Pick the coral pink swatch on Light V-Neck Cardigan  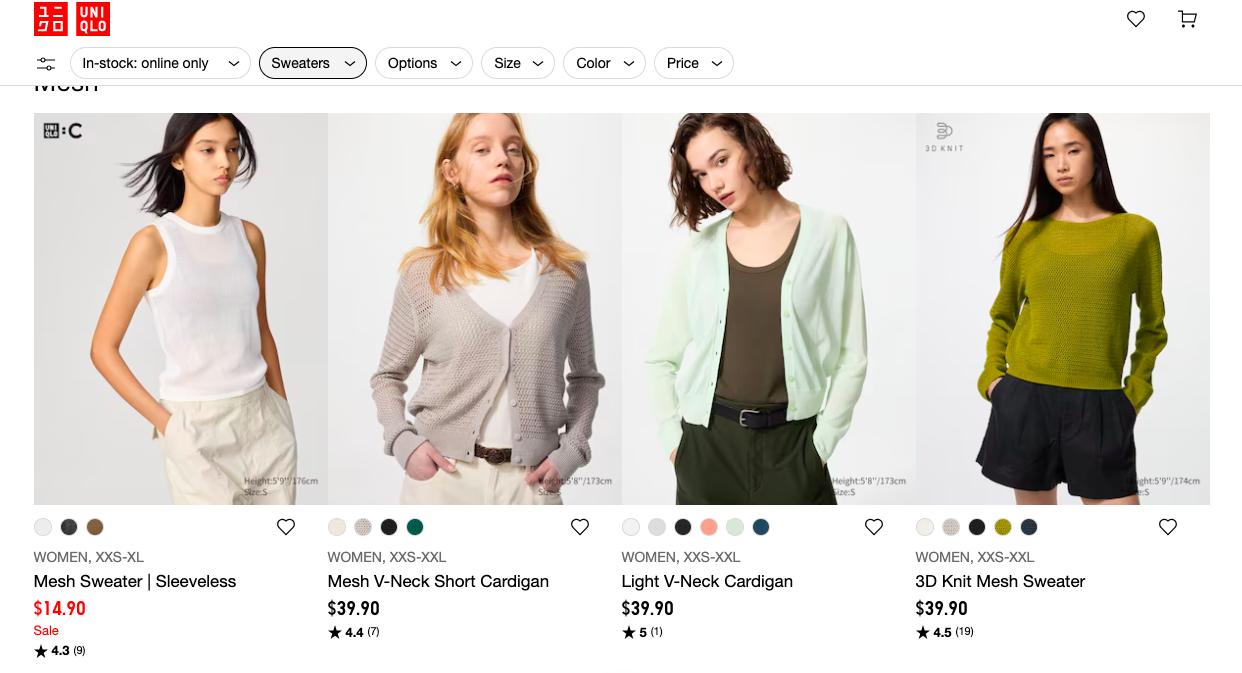point(709,527)
